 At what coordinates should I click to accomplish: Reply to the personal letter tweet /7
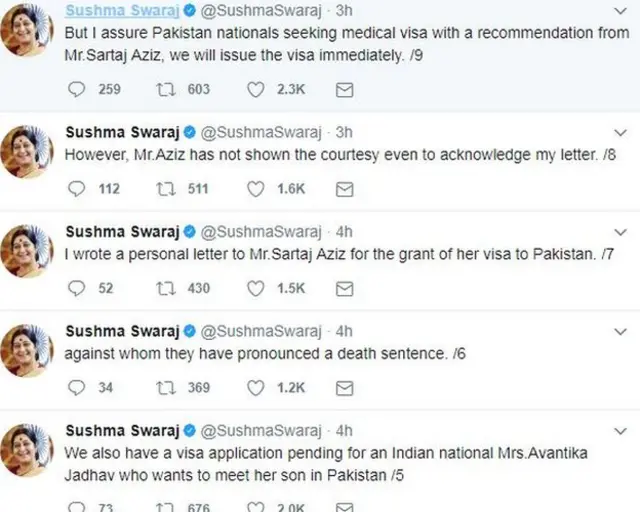pos(78,288)
